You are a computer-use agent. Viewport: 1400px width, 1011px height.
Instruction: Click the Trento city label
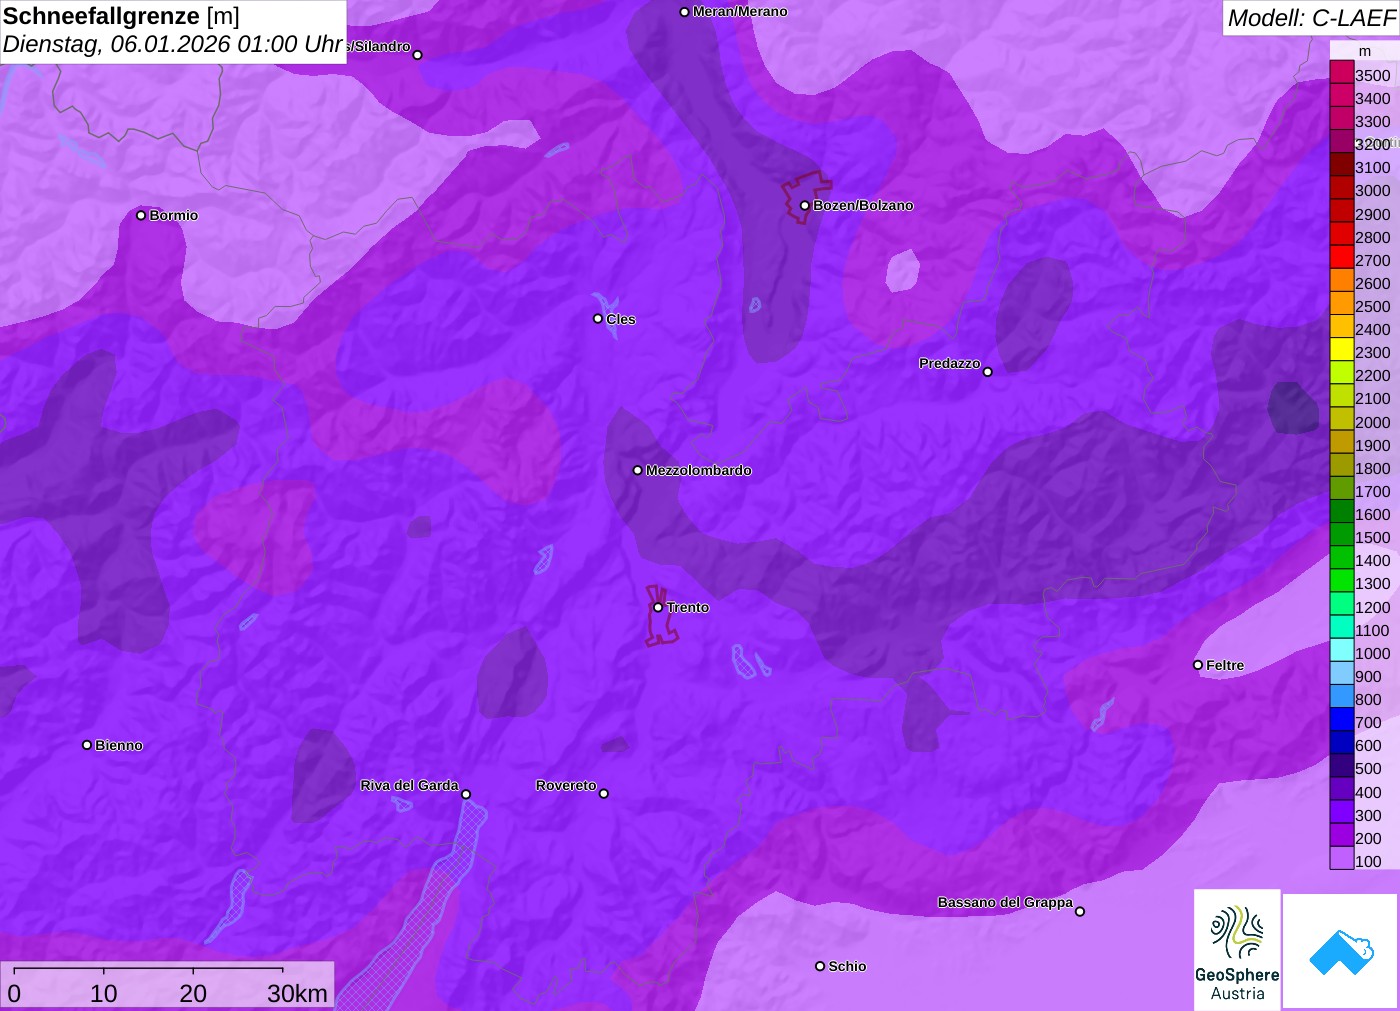click(688, 607)
